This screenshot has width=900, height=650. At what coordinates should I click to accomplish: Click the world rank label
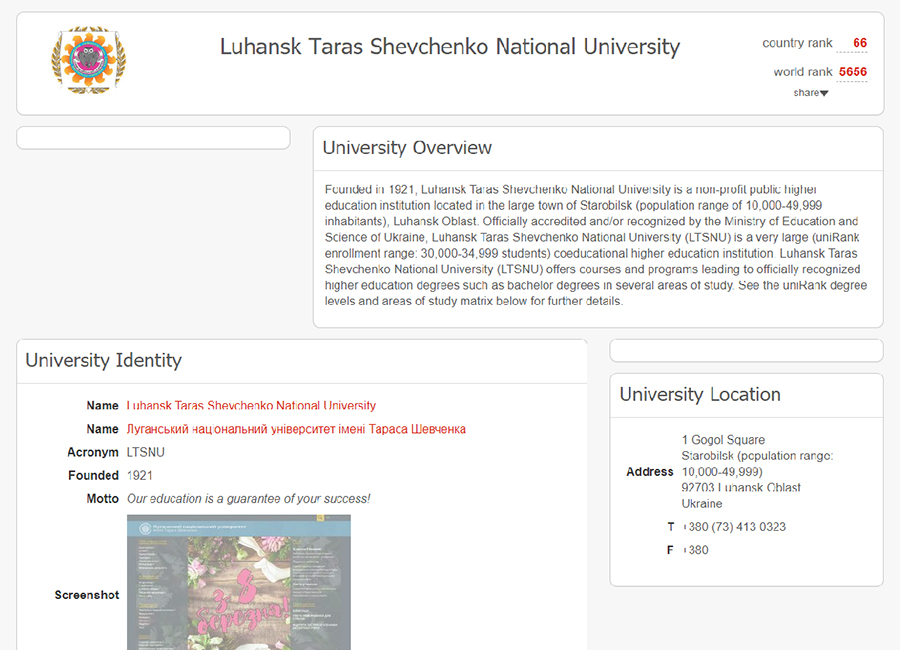coord(802,72)
